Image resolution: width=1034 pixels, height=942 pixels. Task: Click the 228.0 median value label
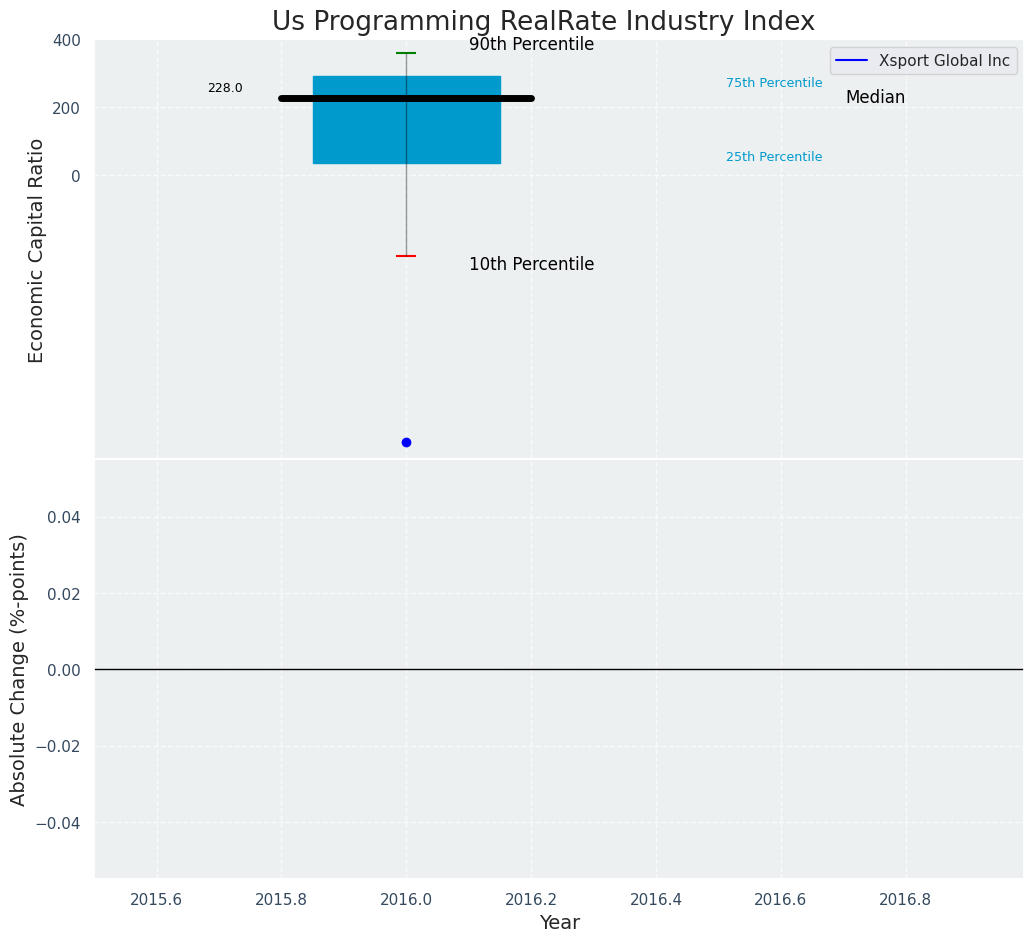[x=225, y=88]
